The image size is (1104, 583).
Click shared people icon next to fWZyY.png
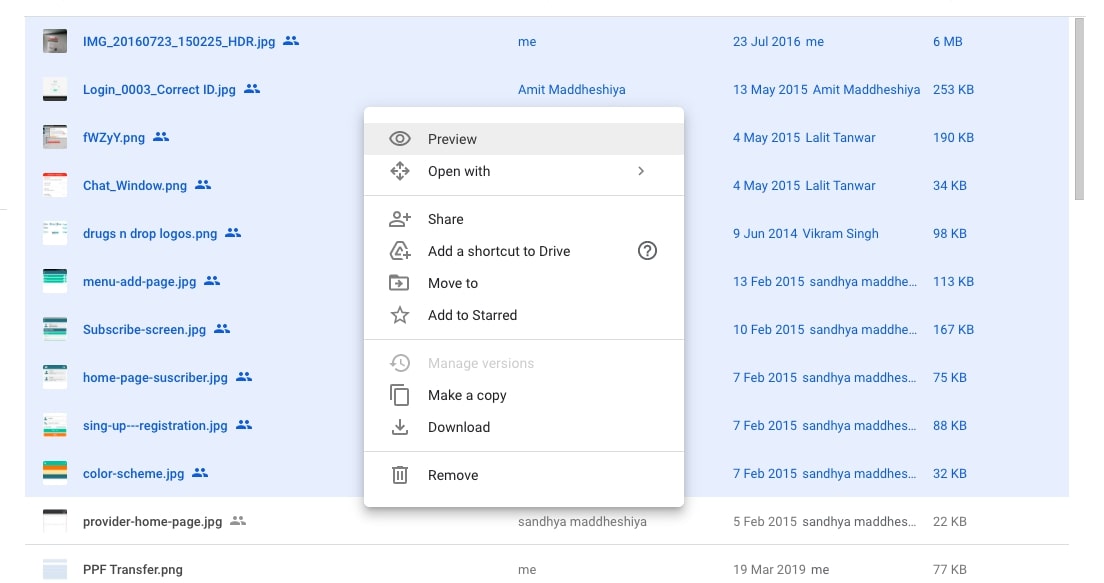tap(161, 137)
